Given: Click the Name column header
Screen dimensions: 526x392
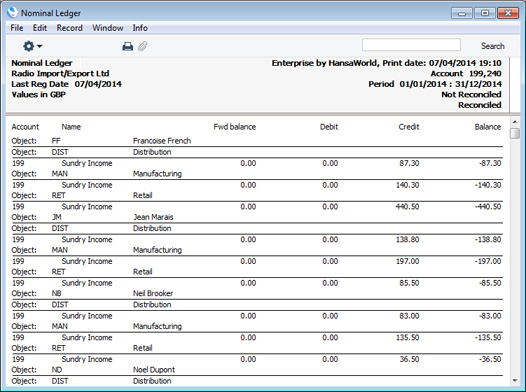Looking at the screenshot, I should [71, 127].
